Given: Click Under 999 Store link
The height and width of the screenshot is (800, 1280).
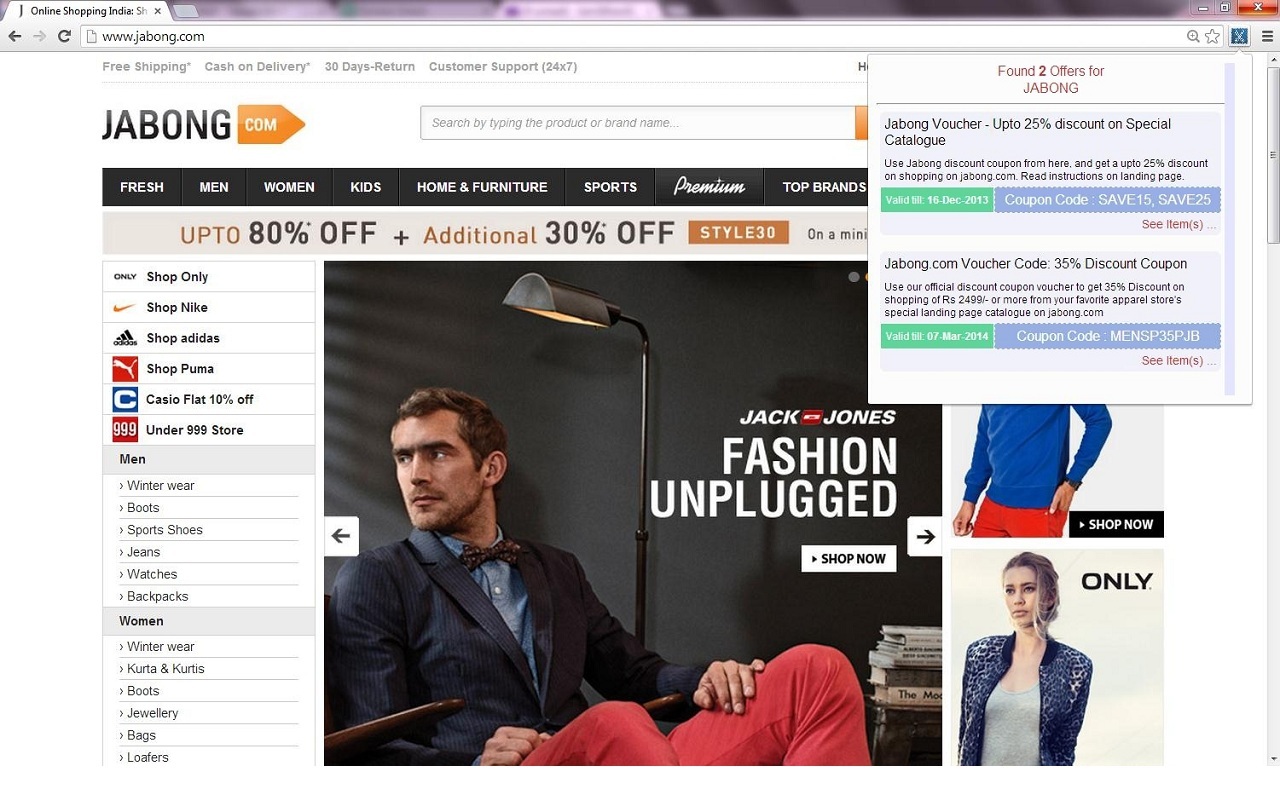Looking at the screenshot, I should coord(195,430).
